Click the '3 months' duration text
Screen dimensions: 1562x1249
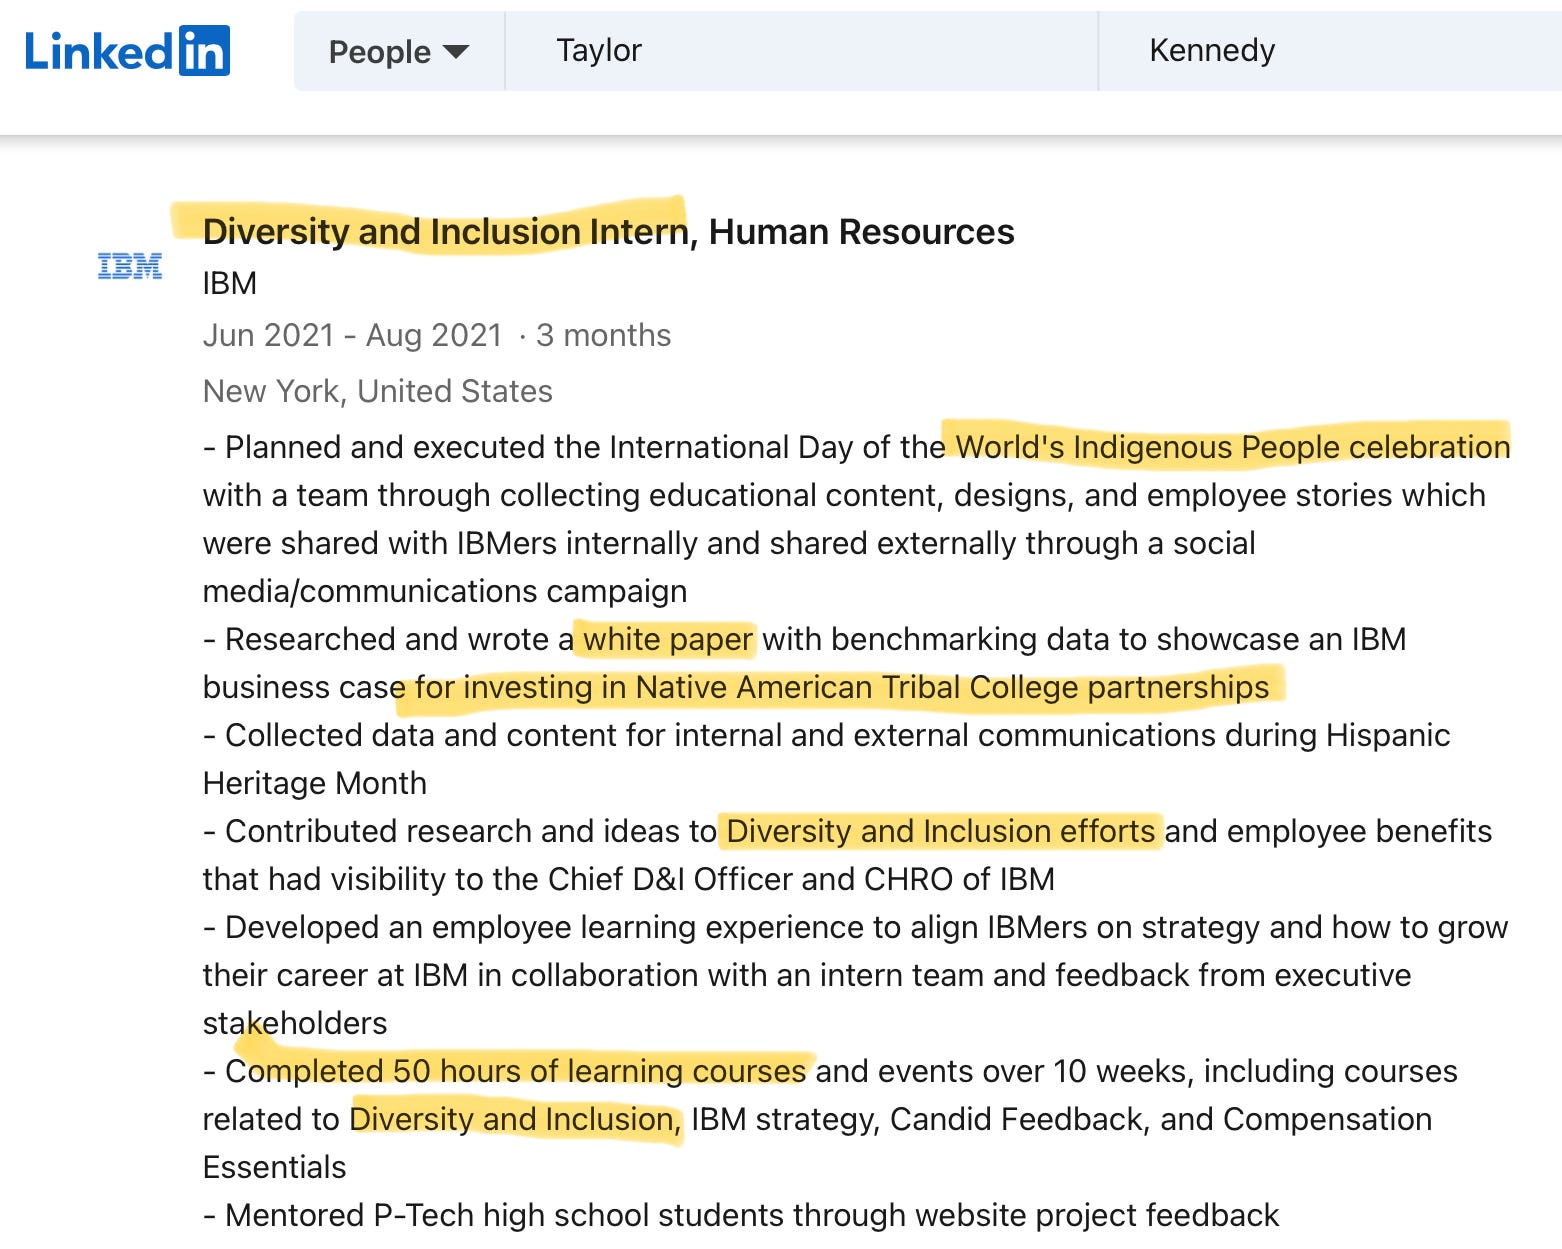click(604, 335)
